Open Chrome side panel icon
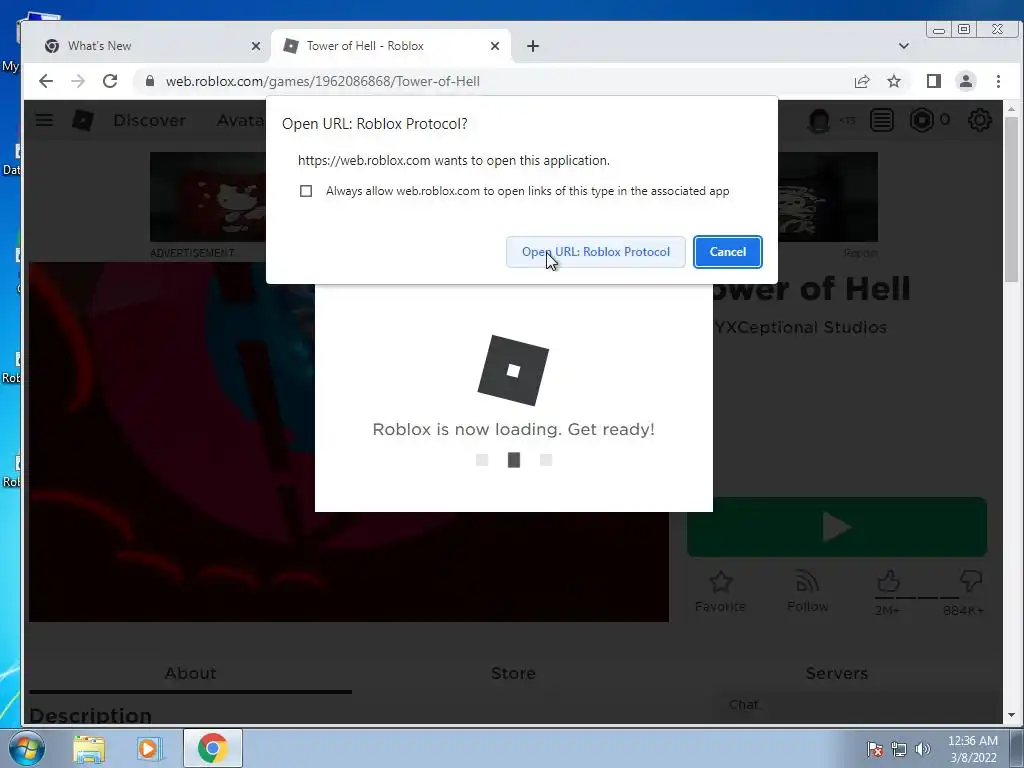 934,81
